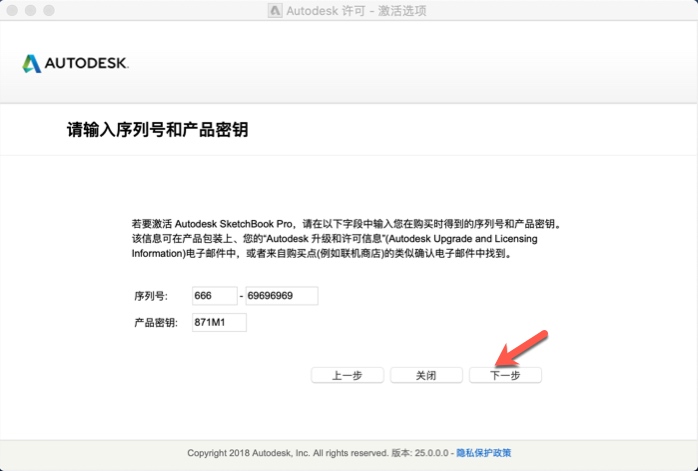This screenshot has width=698, height=471.
Task: Click the 上一步 (Back) button
Action: pos(347,375)
